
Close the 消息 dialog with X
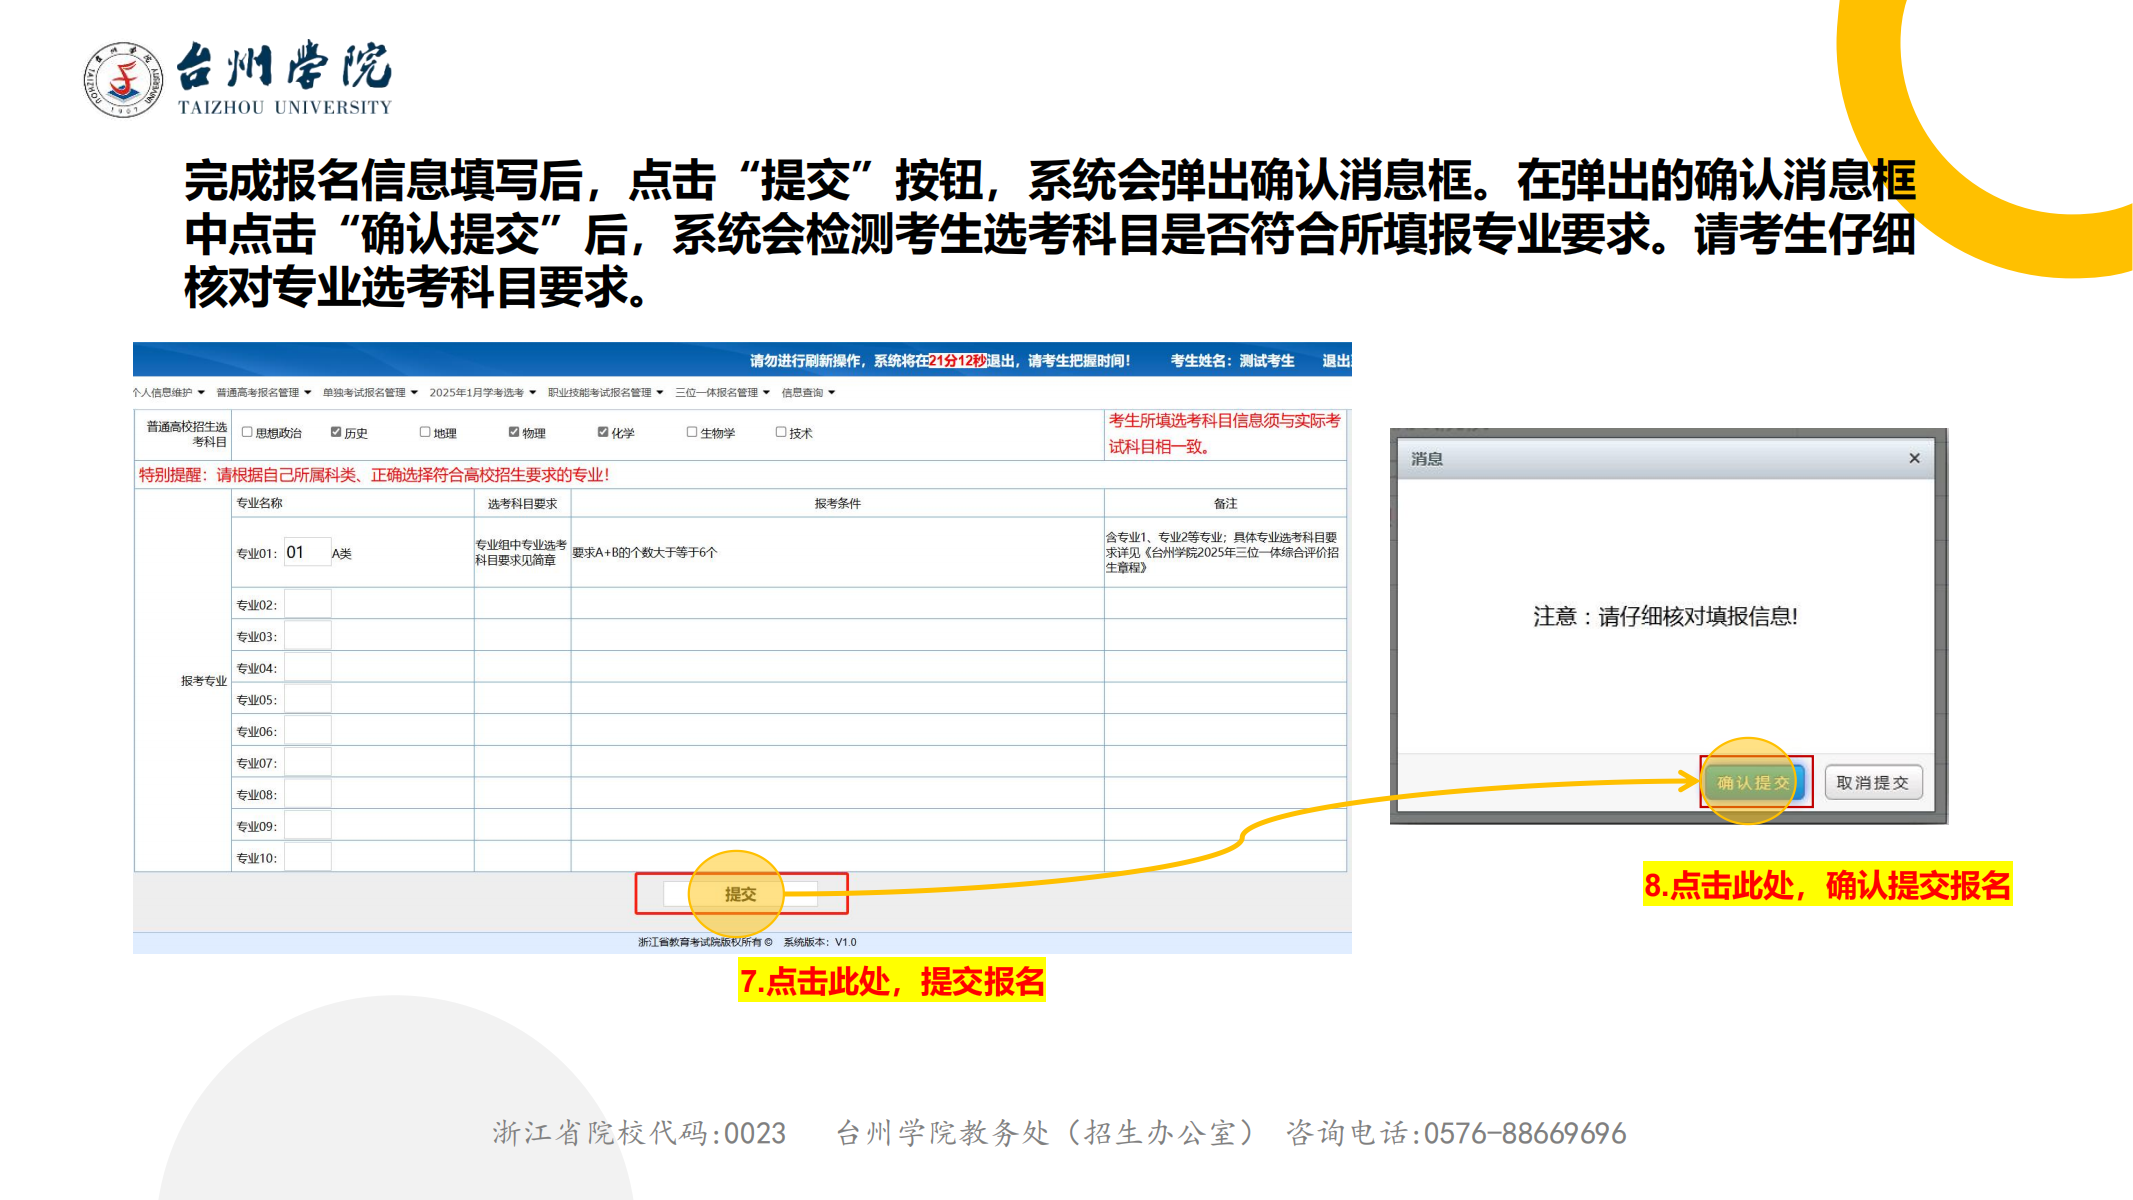click(1914, 458)
